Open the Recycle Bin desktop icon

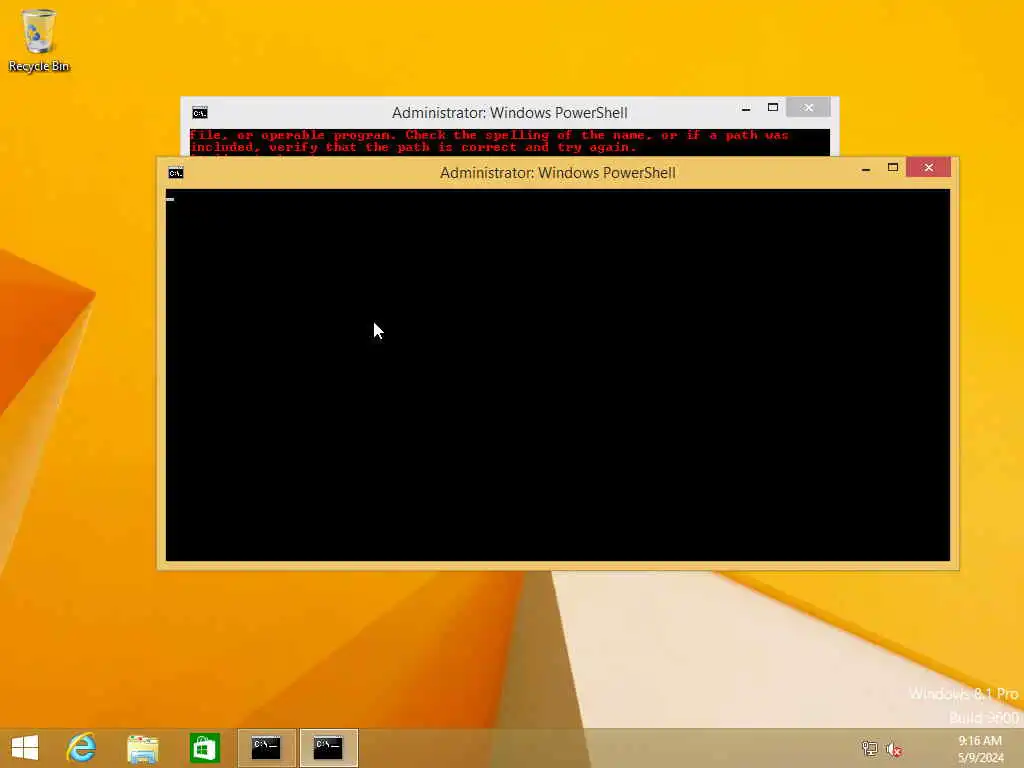pos(39,40)
